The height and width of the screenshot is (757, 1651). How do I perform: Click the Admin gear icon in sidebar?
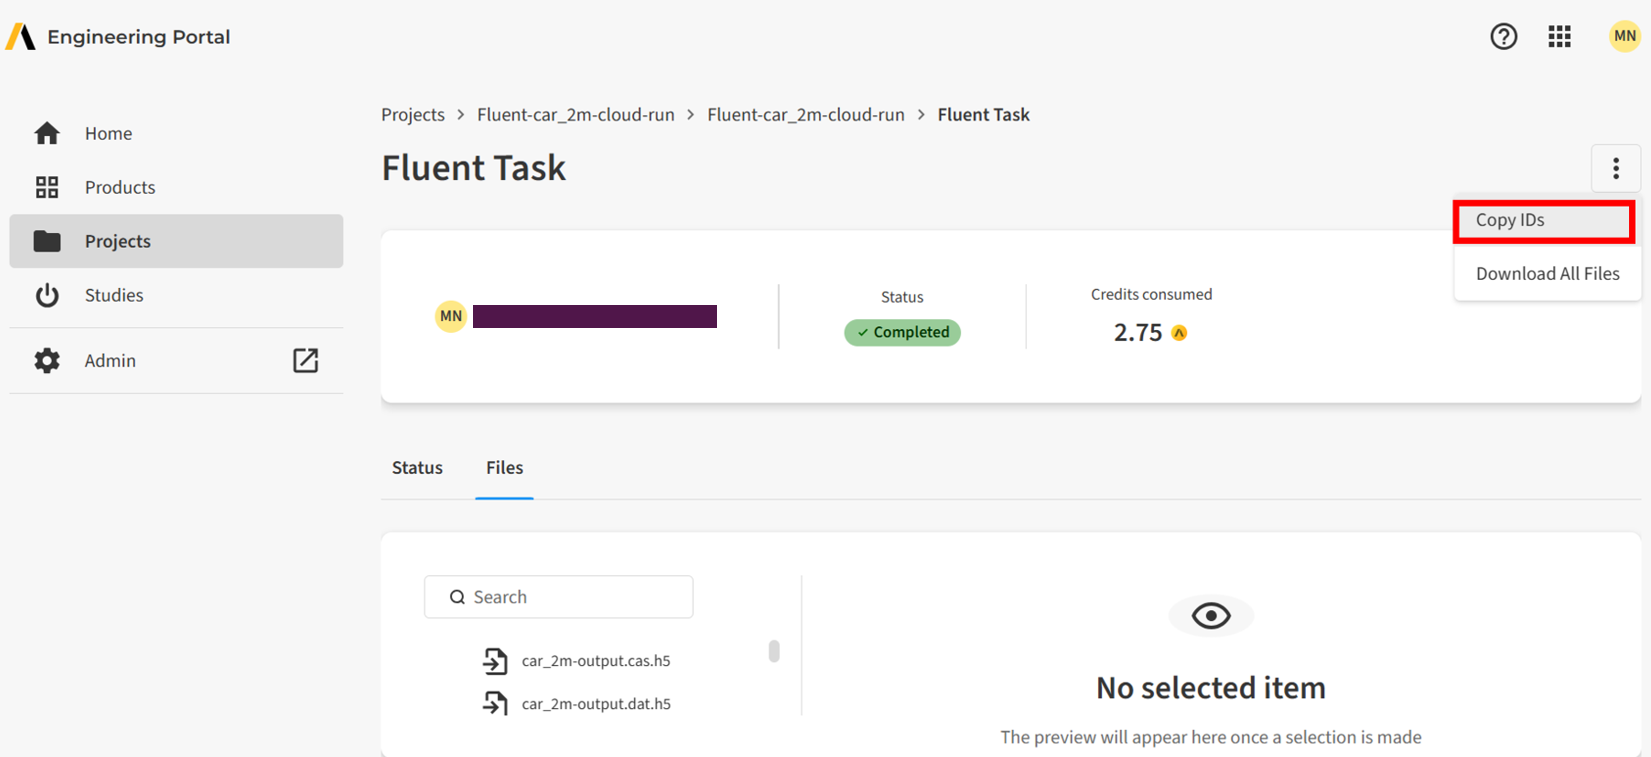click(x=47, y=360)
